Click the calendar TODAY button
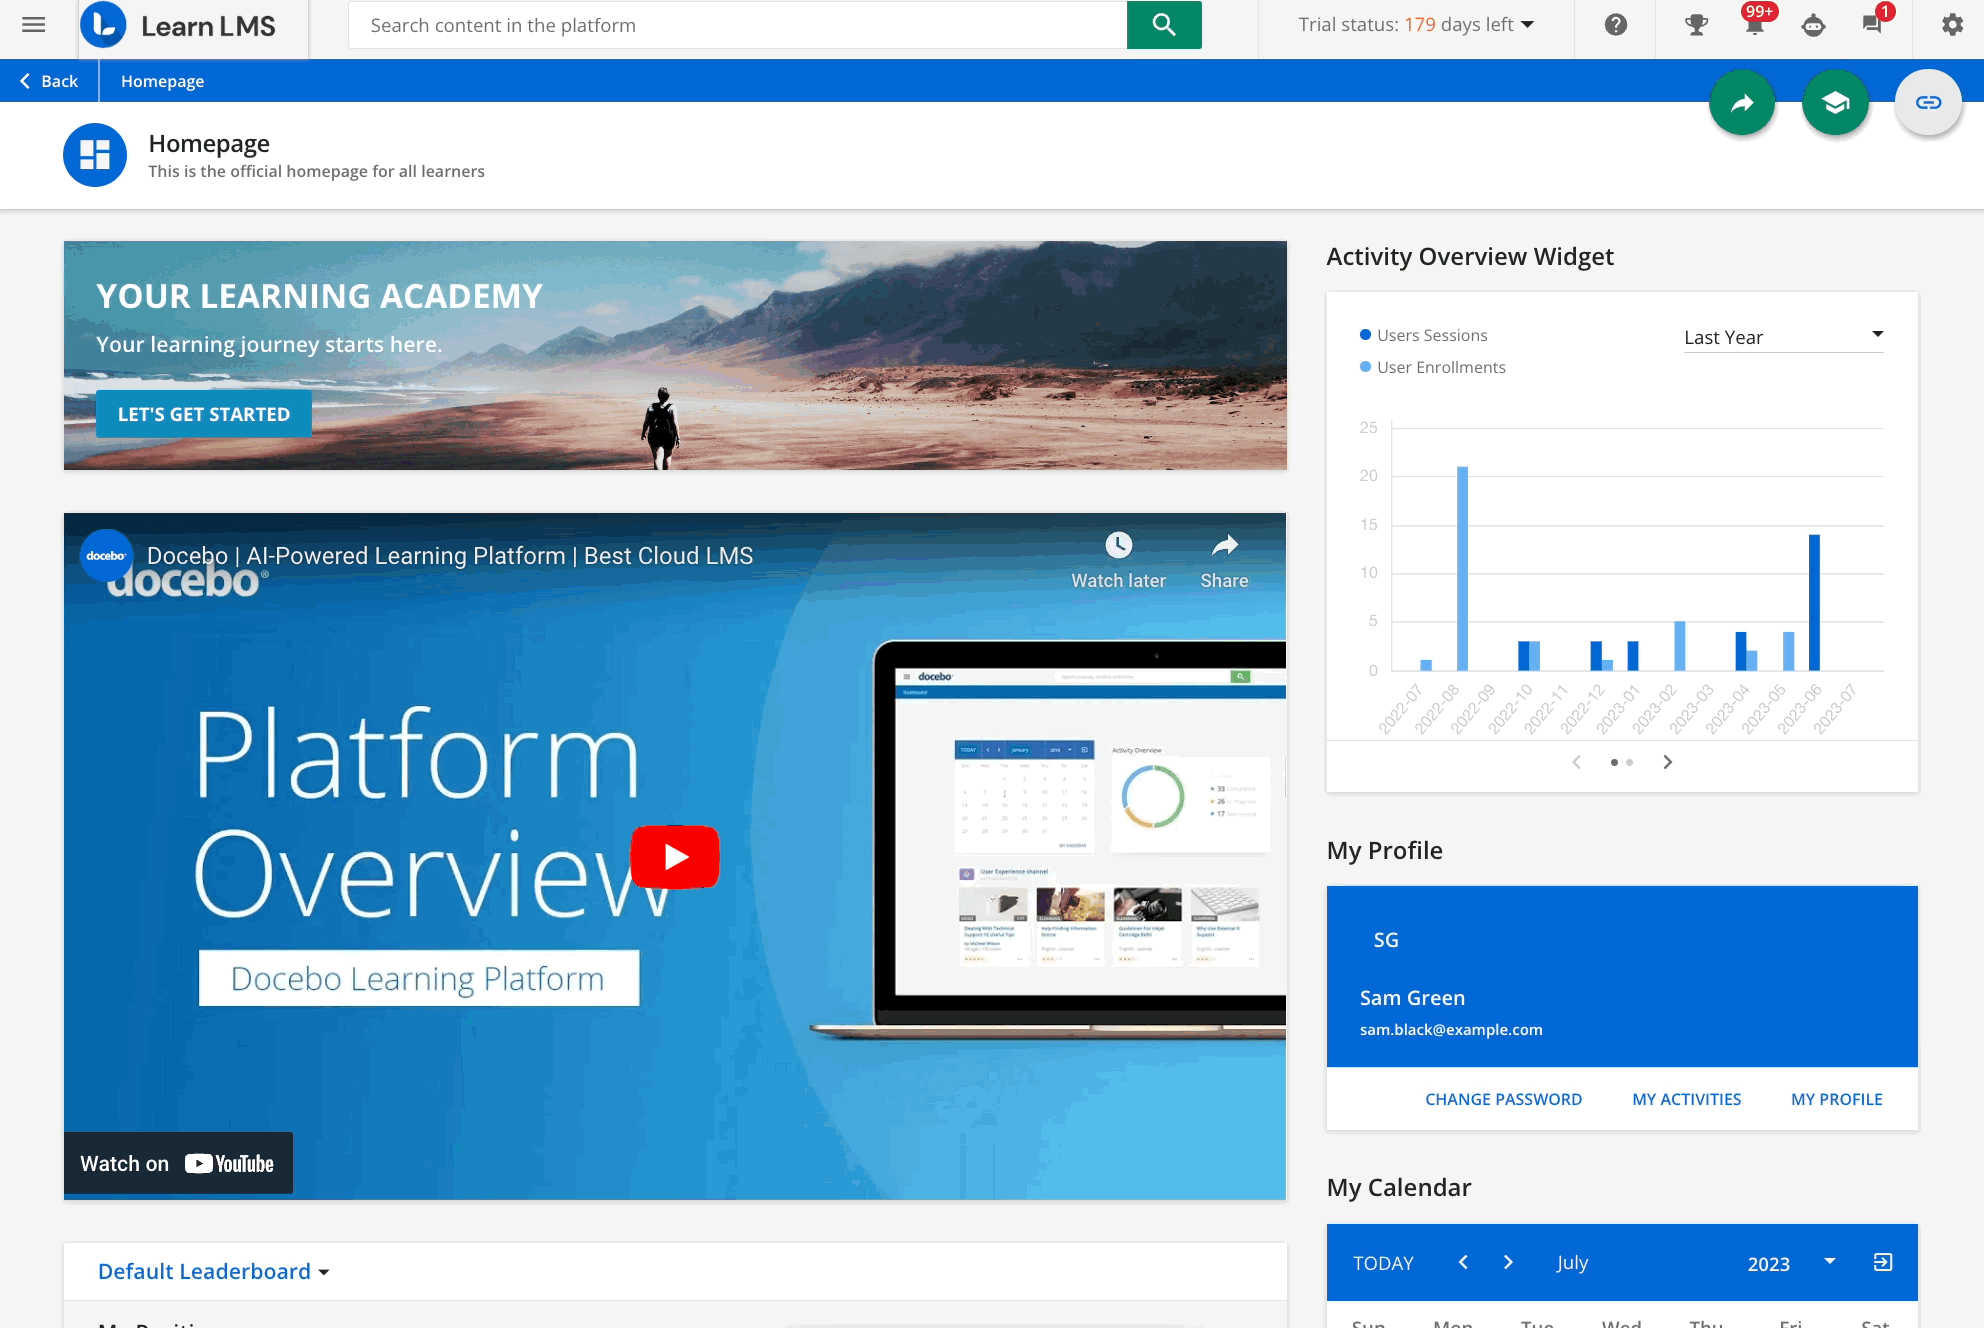Viewport: 1984px width, 1328px height. [1383, 1263]
